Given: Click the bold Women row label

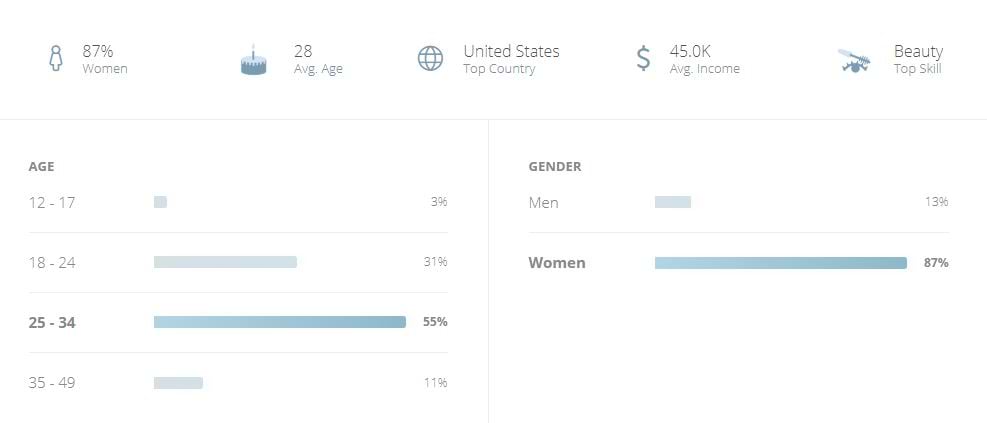Looking at the screenshot, I should (557, 263).
